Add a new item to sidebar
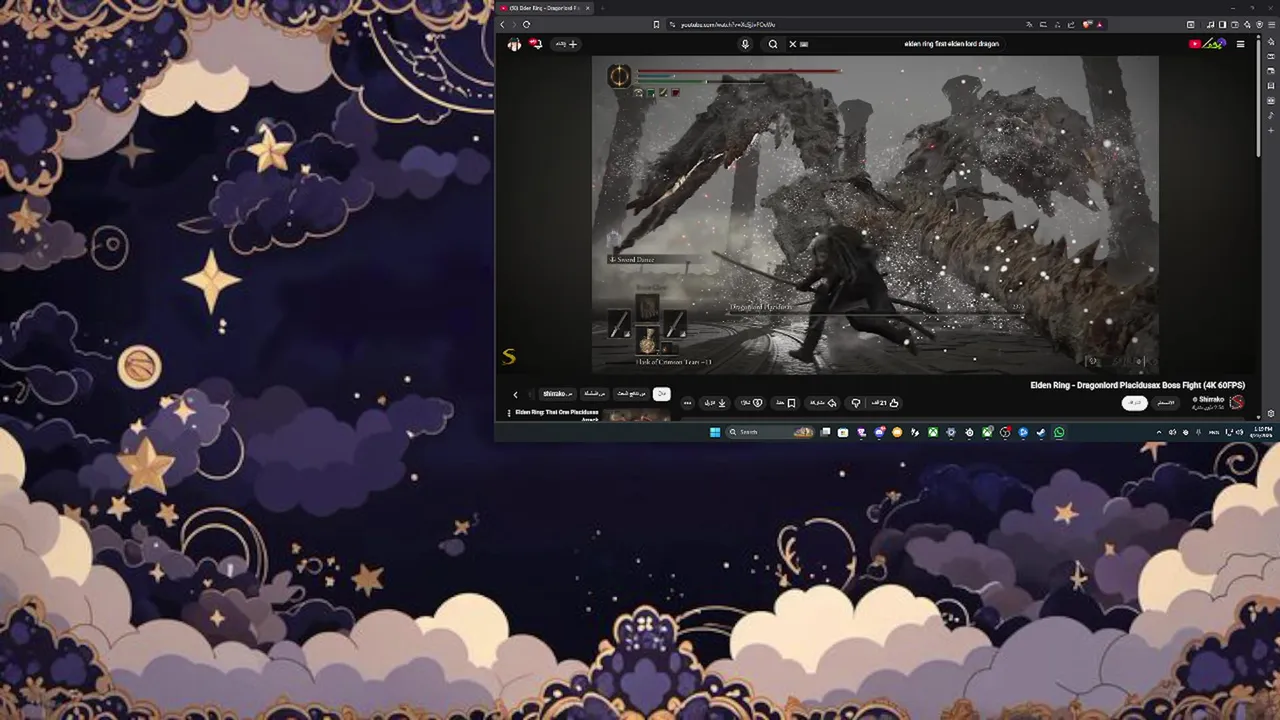The image size is (1280, 720). [x=1271, y=130]
